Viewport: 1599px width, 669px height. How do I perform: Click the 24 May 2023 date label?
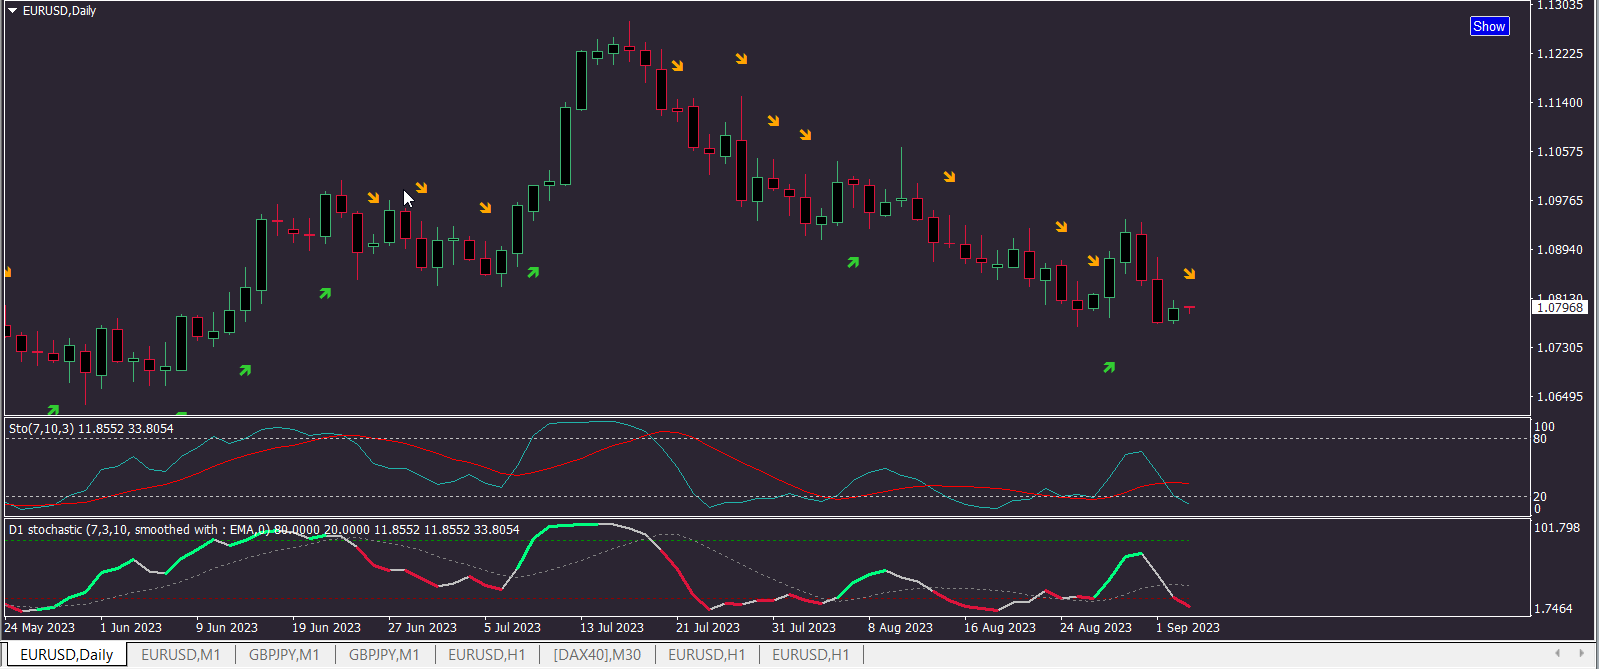point(40,628)
